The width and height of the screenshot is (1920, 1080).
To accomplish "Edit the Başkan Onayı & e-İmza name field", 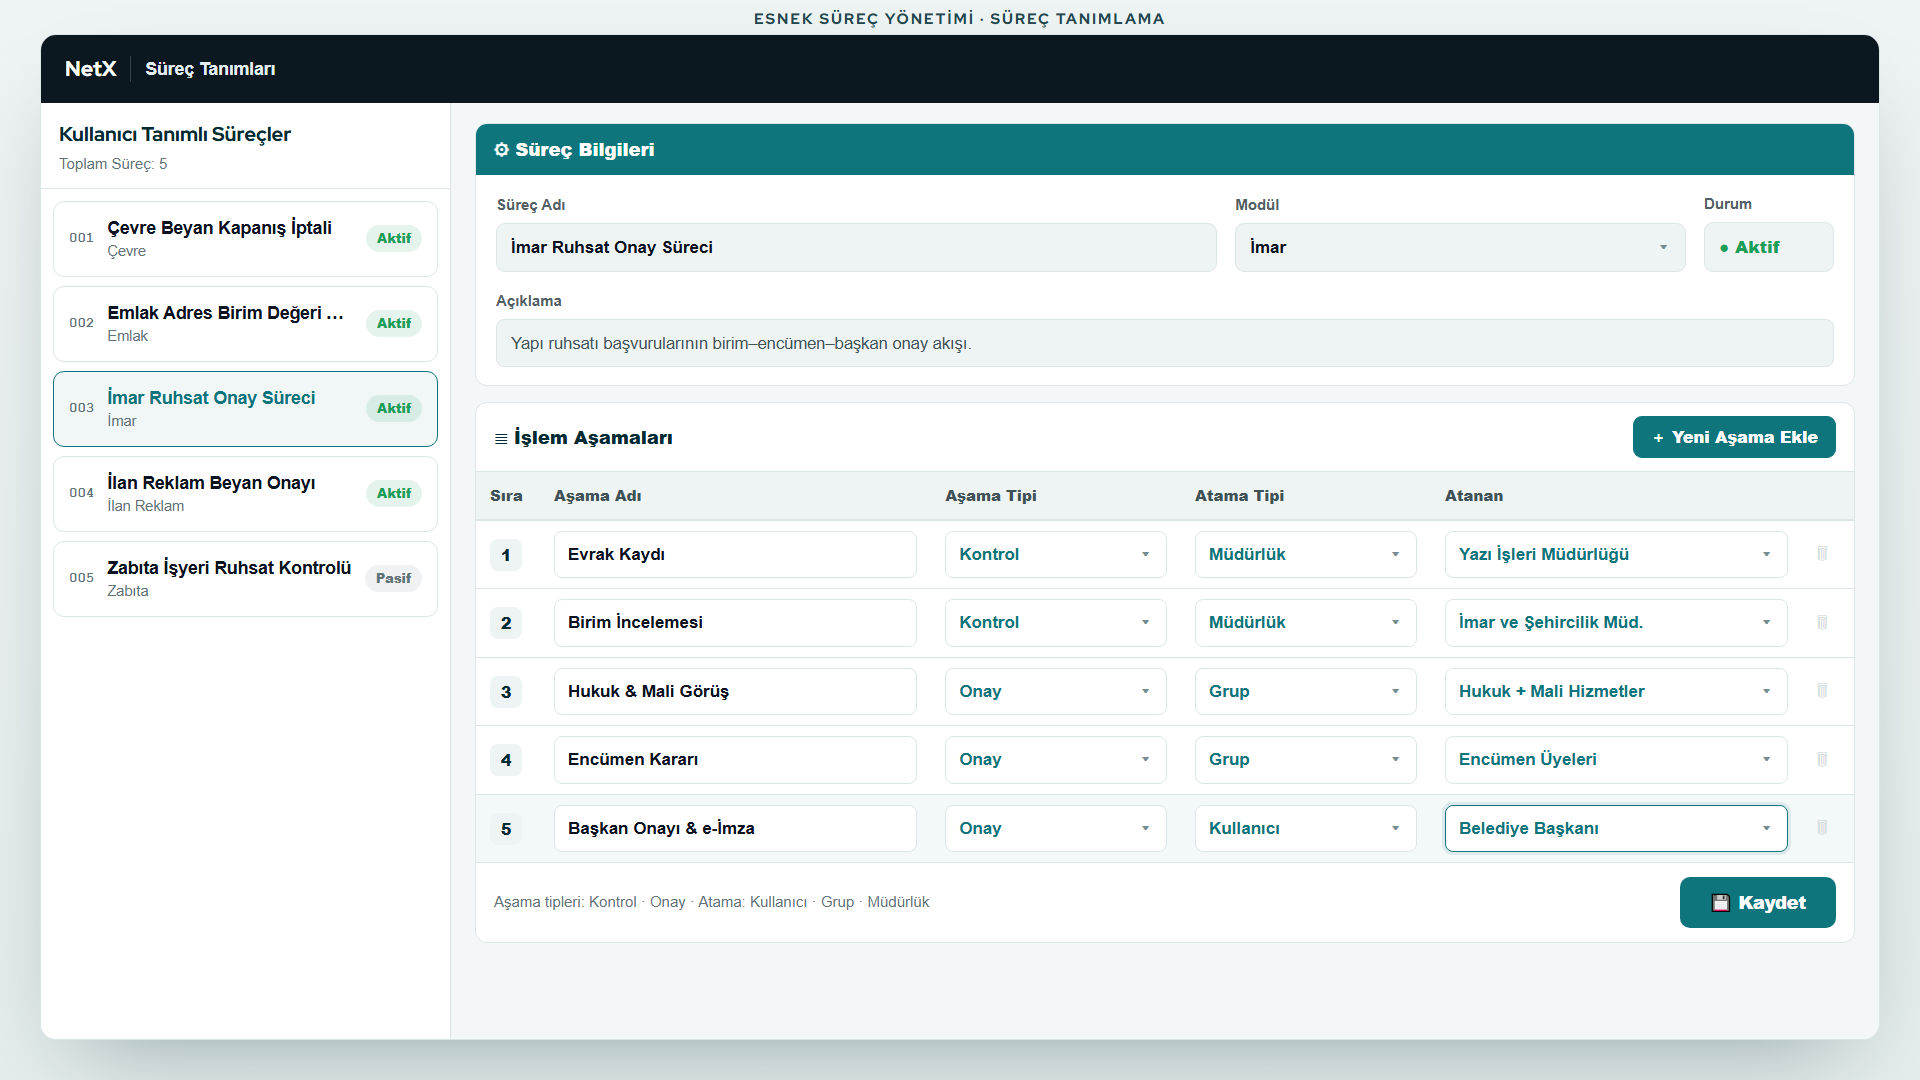I will click(x=735, y=828).
